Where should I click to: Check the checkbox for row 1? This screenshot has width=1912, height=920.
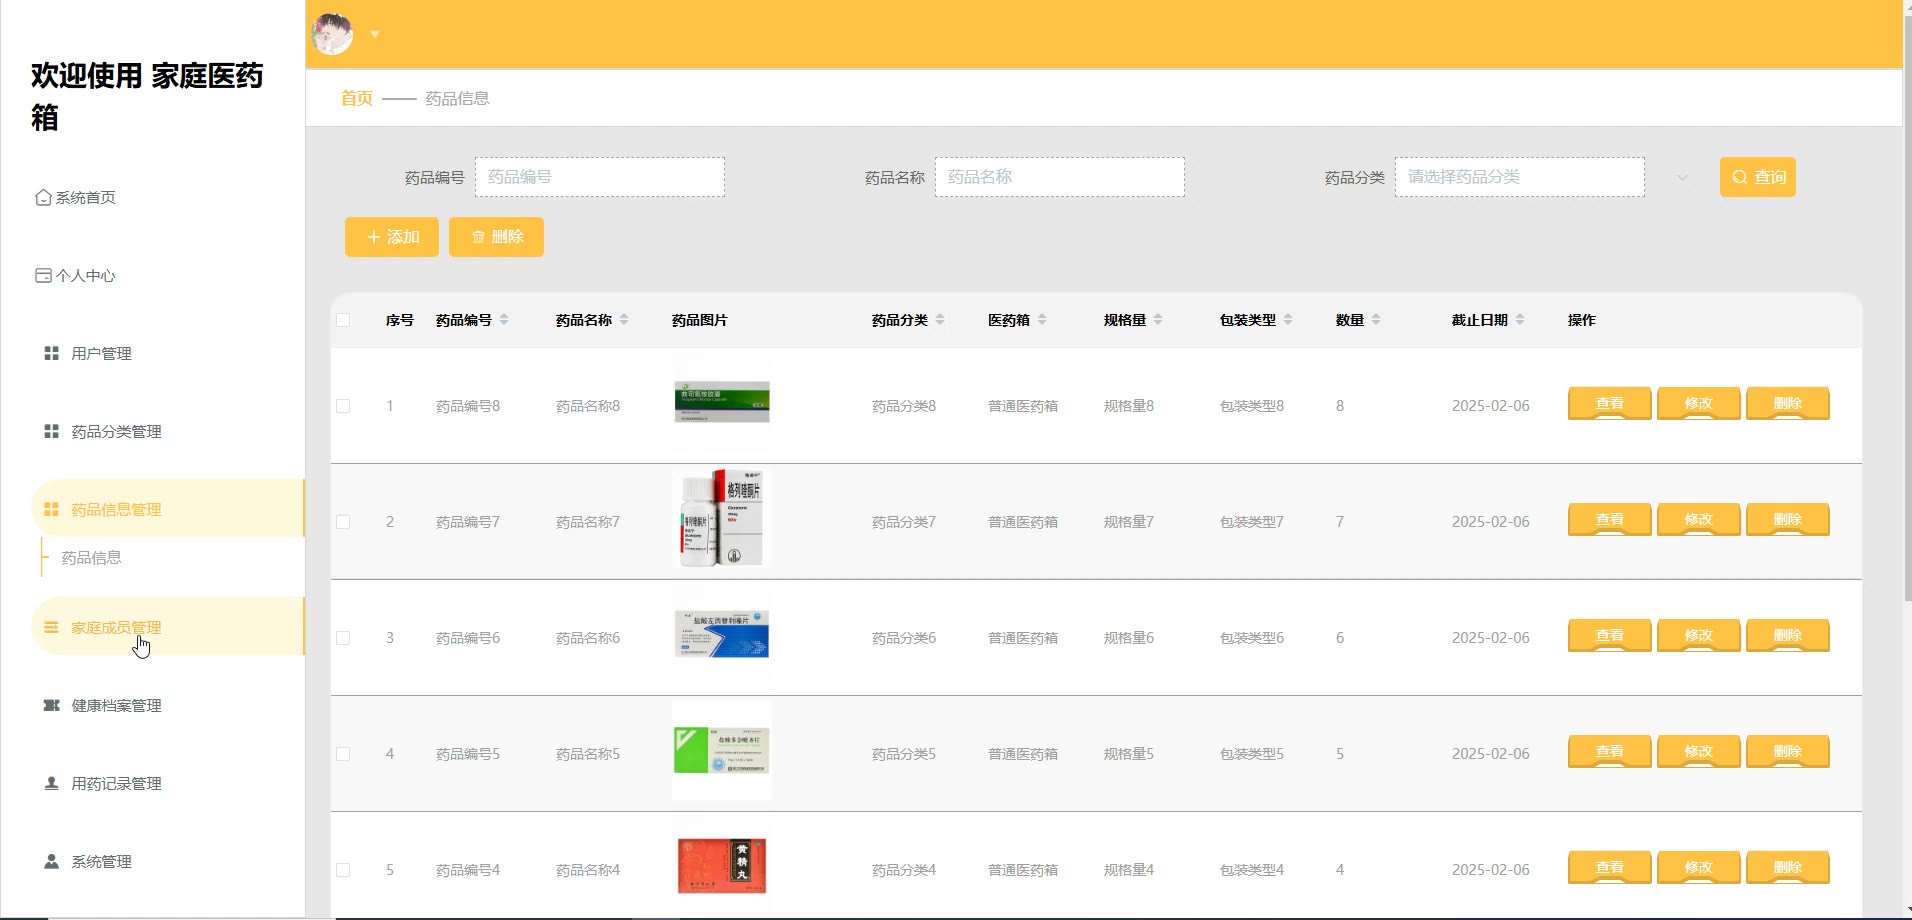point(343,406)
